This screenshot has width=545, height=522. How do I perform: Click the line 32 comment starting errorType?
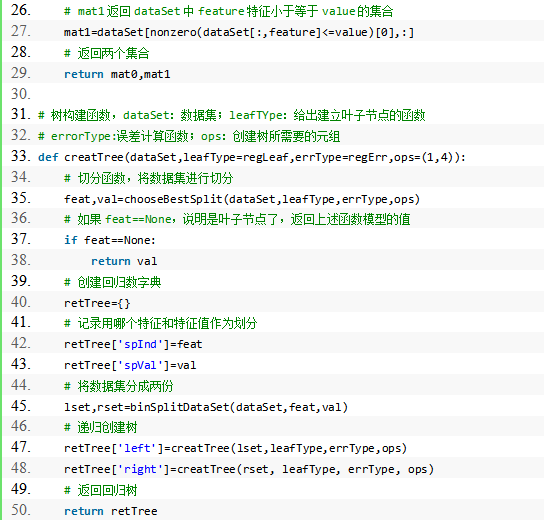coord(189,136)
